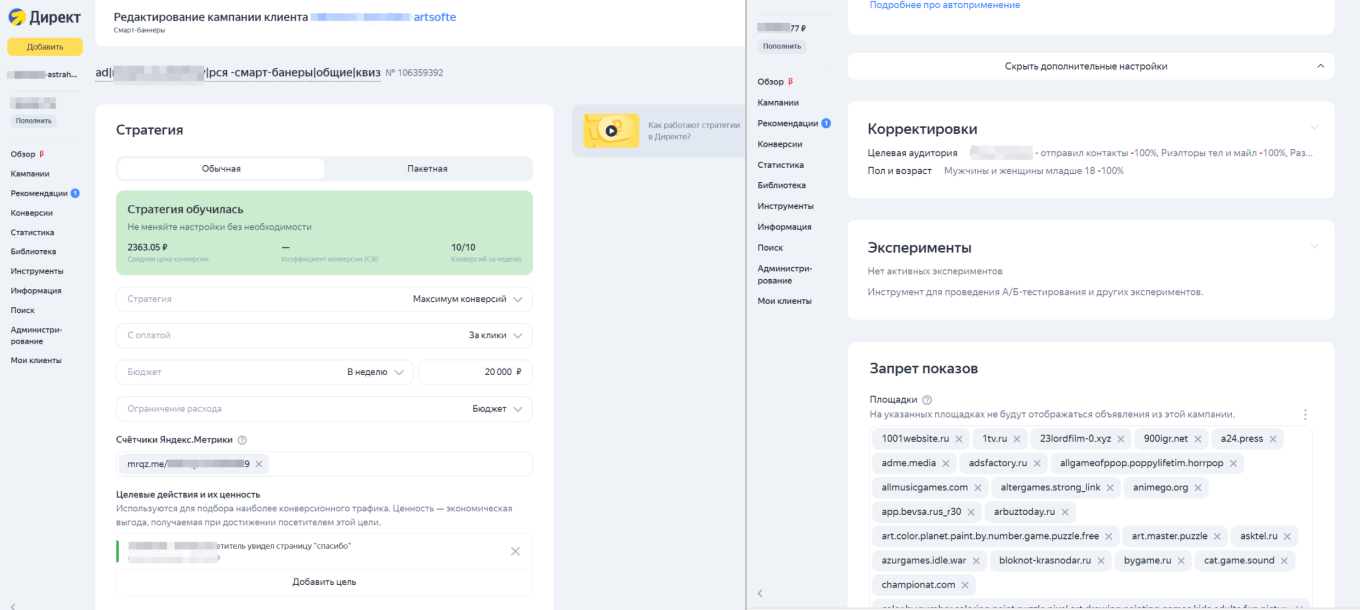
Task: Open the three-dot menu beside Площадки
Action: click(1303, 413)
